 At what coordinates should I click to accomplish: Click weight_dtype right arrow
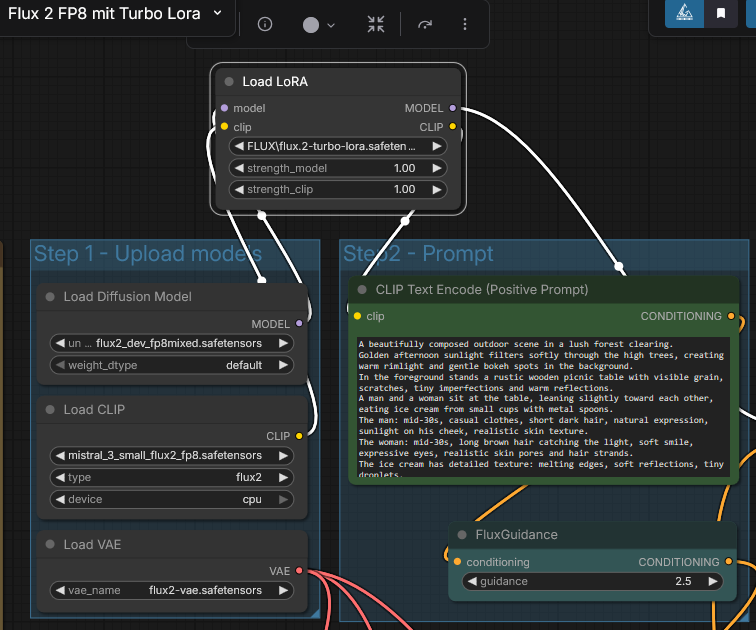tap(284, 365)
